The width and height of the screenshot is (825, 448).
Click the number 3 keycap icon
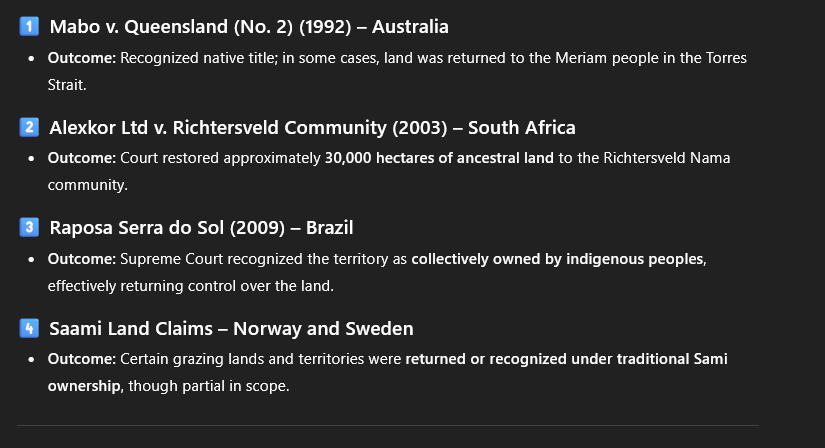28,227
